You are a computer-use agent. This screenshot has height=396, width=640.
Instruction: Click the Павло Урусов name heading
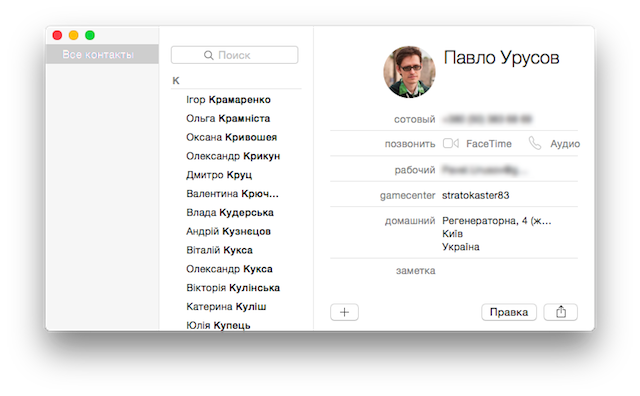tap(501, 58)
